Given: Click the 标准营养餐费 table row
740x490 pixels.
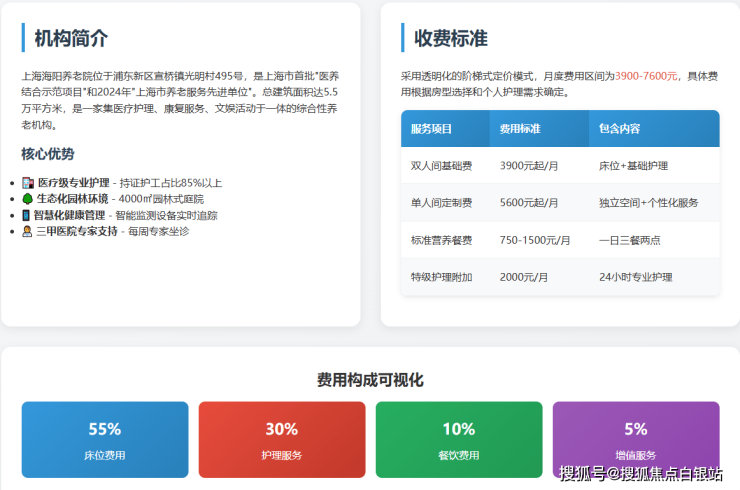Looking at the screenshot, I should click(x=560, y=240).
